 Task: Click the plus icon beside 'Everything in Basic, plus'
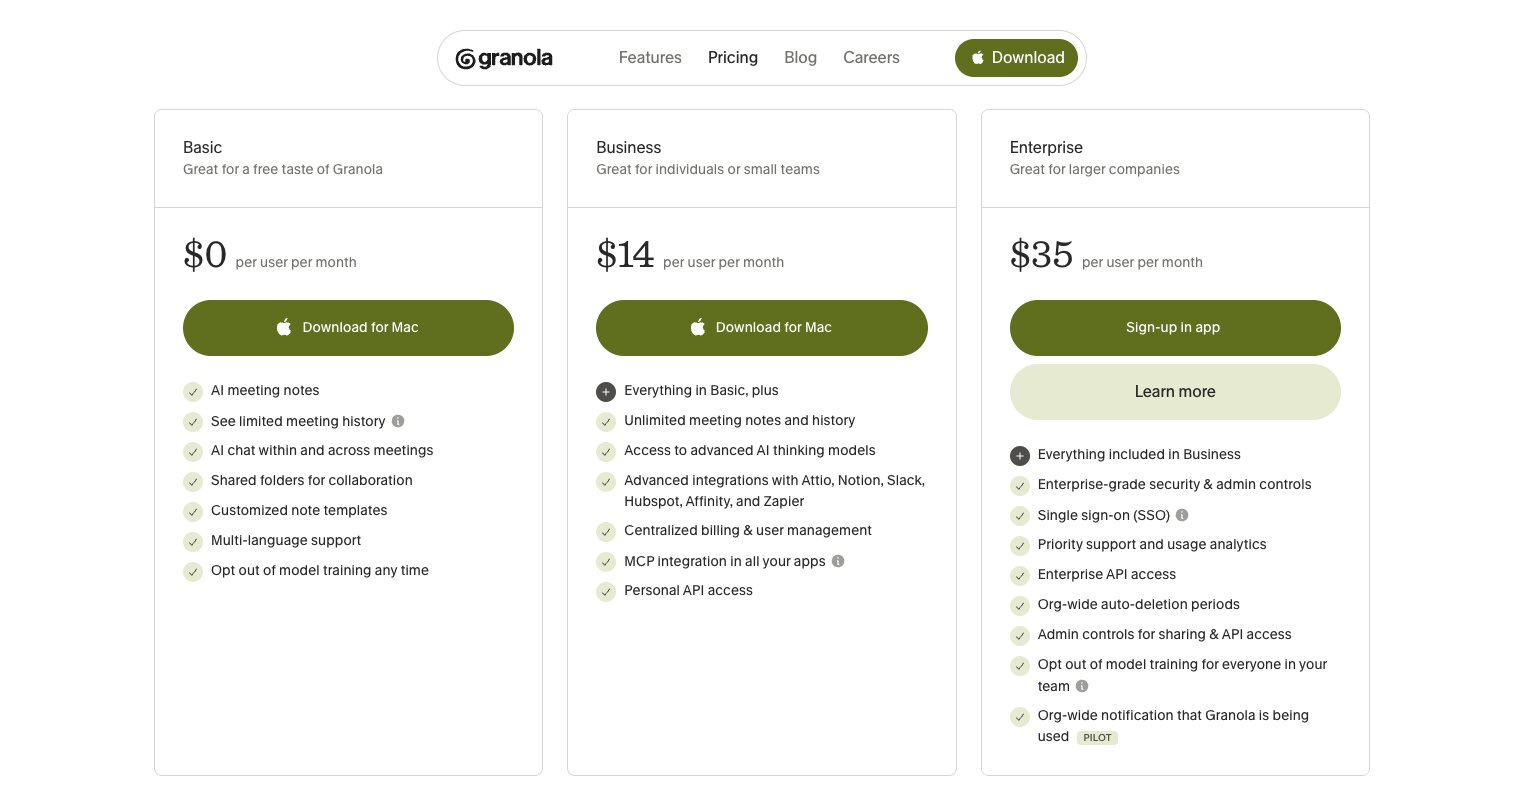click(606, 391)
